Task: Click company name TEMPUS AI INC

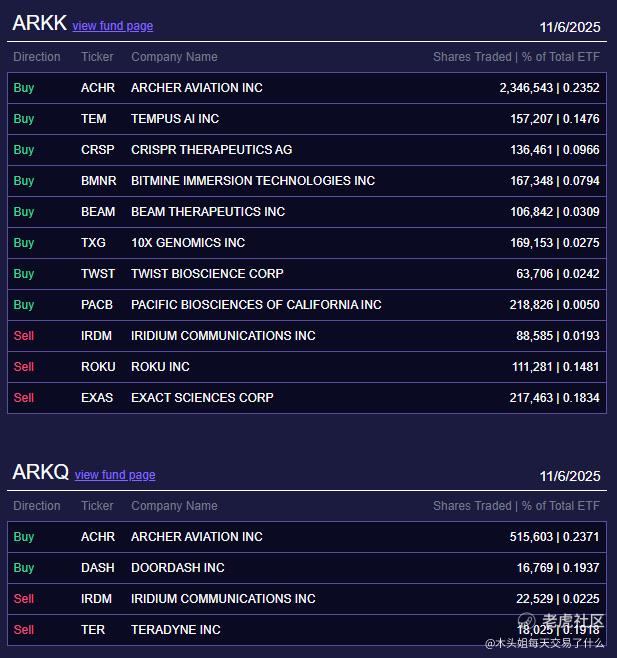Action: pos(175,119)
